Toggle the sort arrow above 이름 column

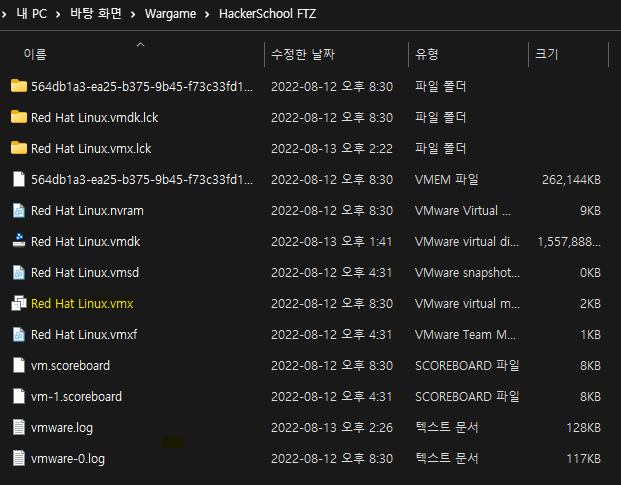click(140, 45)
